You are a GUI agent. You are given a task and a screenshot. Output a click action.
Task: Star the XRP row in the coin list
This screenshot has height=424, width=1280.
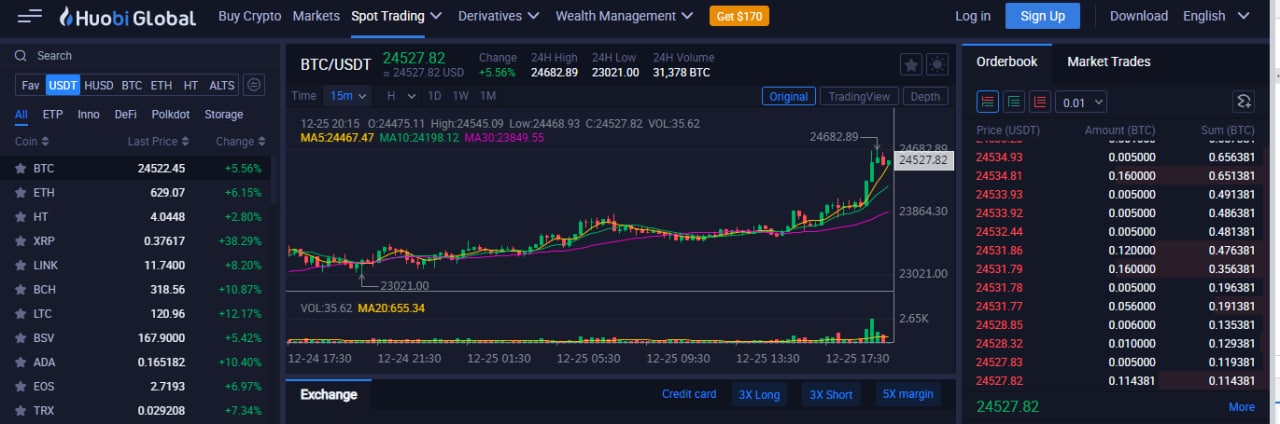(x=20, y=241)
